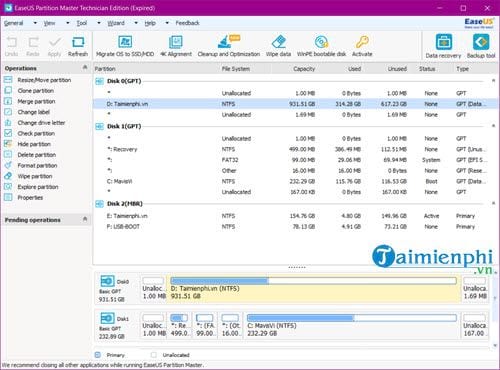The width and height of the screenshot is (500, 370).
Task: Collapse the Operations panel
Action: pyautogui.click(x=85, y=68)
